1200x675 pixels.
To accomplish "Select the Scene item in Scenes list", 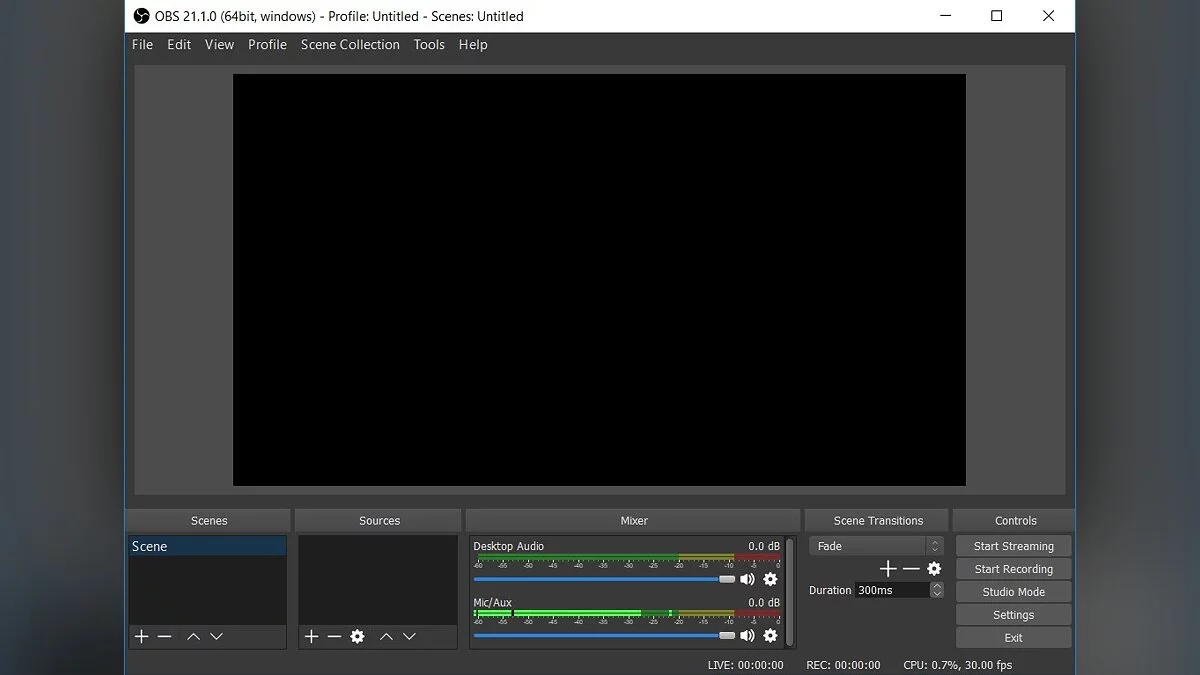I will click(207, 546).
